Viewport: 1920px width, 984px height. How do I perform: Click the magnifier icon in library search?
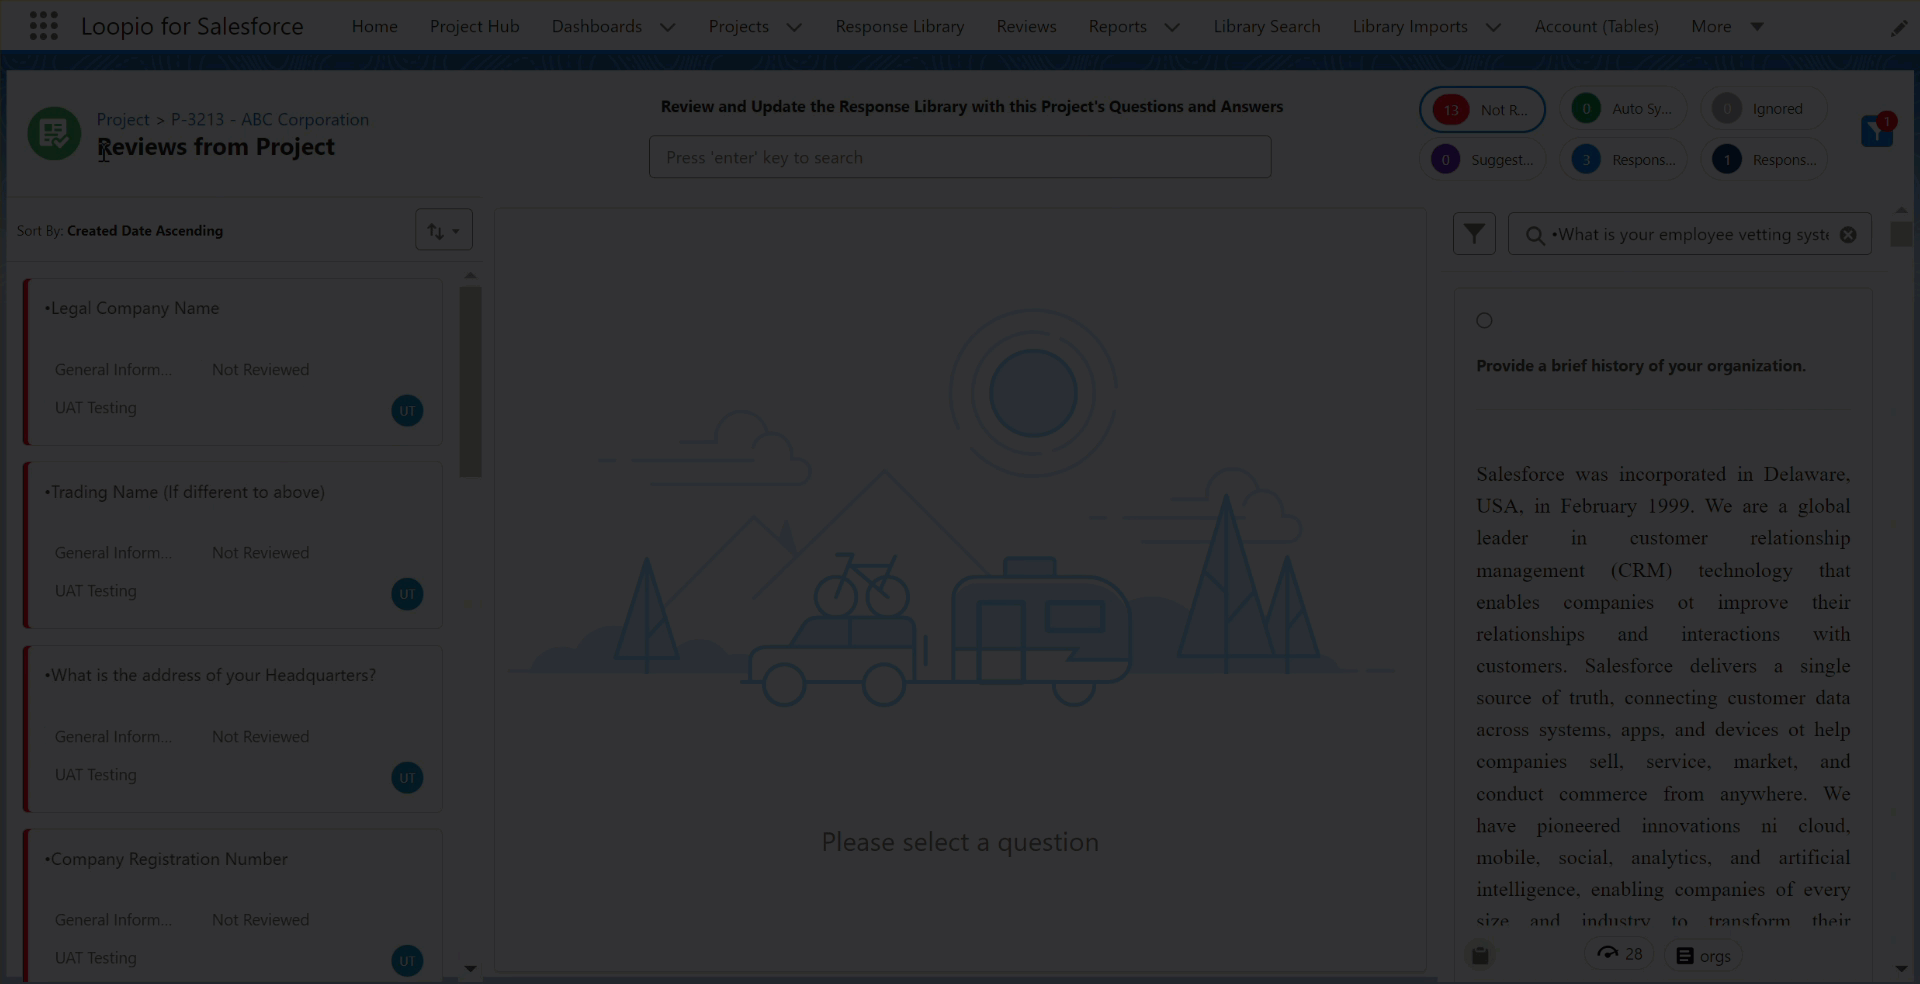1535,235
